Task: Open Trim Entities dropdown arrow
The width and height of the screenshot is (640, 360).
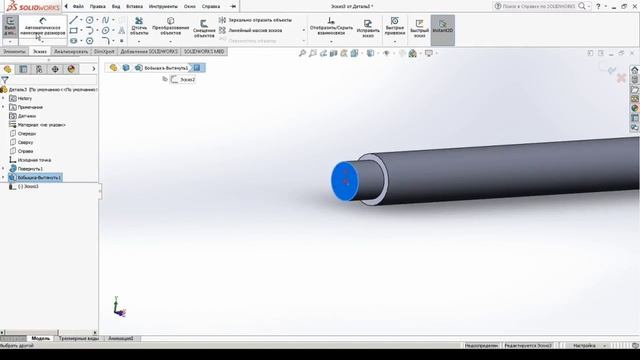Action: (139, 42)
